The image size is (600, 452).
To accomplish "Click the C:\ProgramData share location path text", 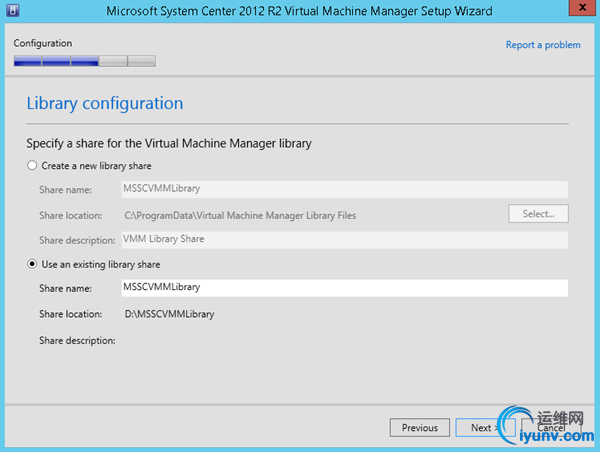I will coord(240,215).
